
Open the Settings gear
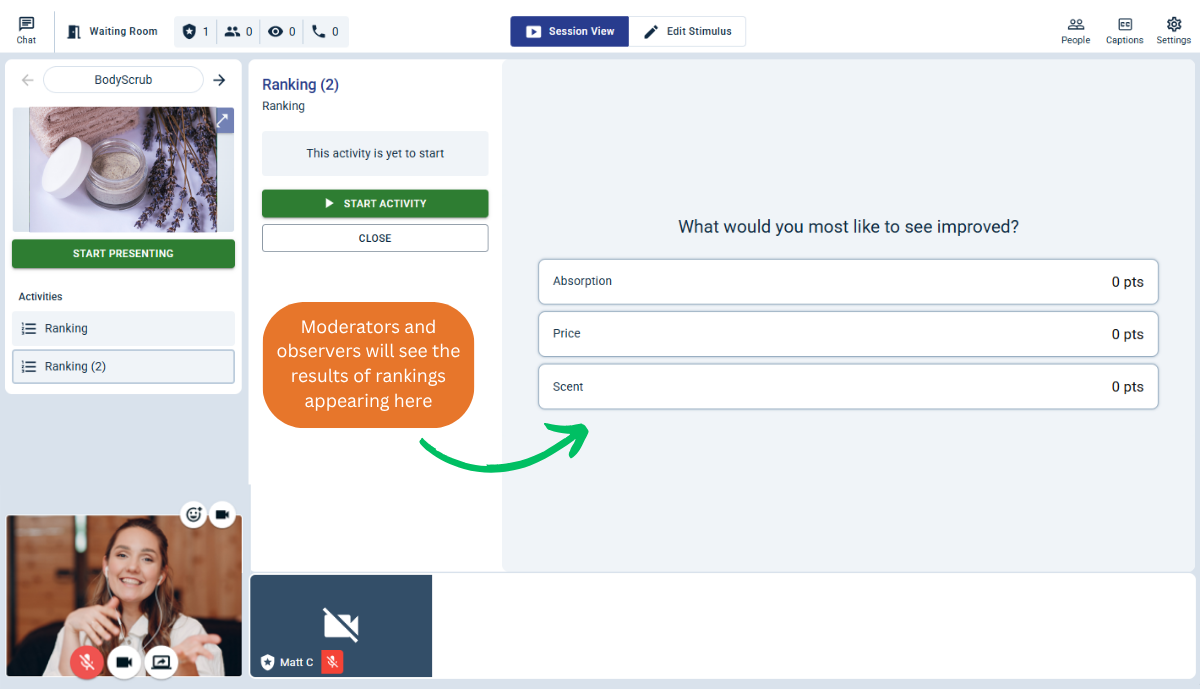(1173, 30)
